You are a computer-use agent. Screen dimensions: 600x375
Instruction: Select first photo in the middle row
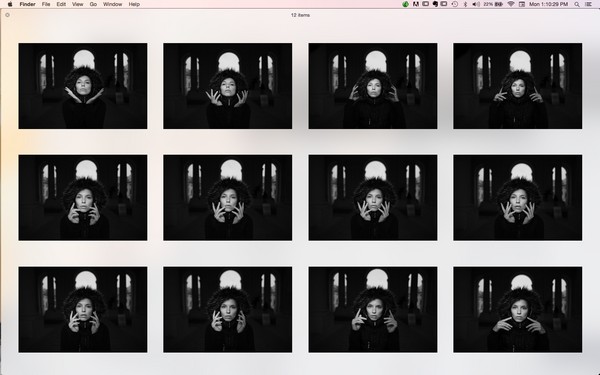point(83,197)
